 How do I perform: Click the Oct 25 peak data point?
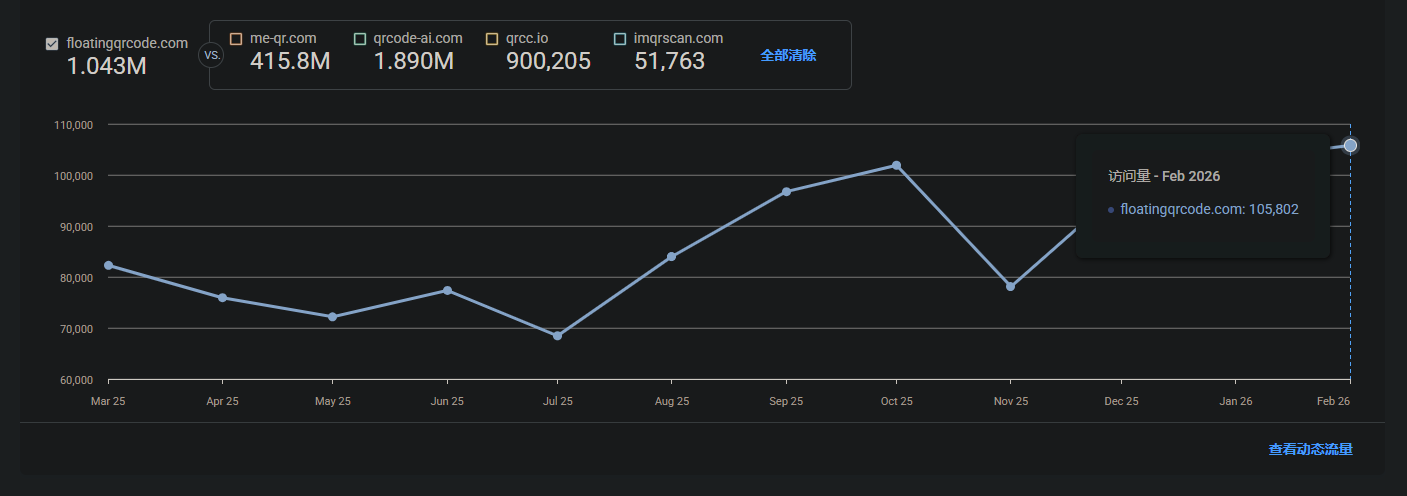tap(896, 165)
